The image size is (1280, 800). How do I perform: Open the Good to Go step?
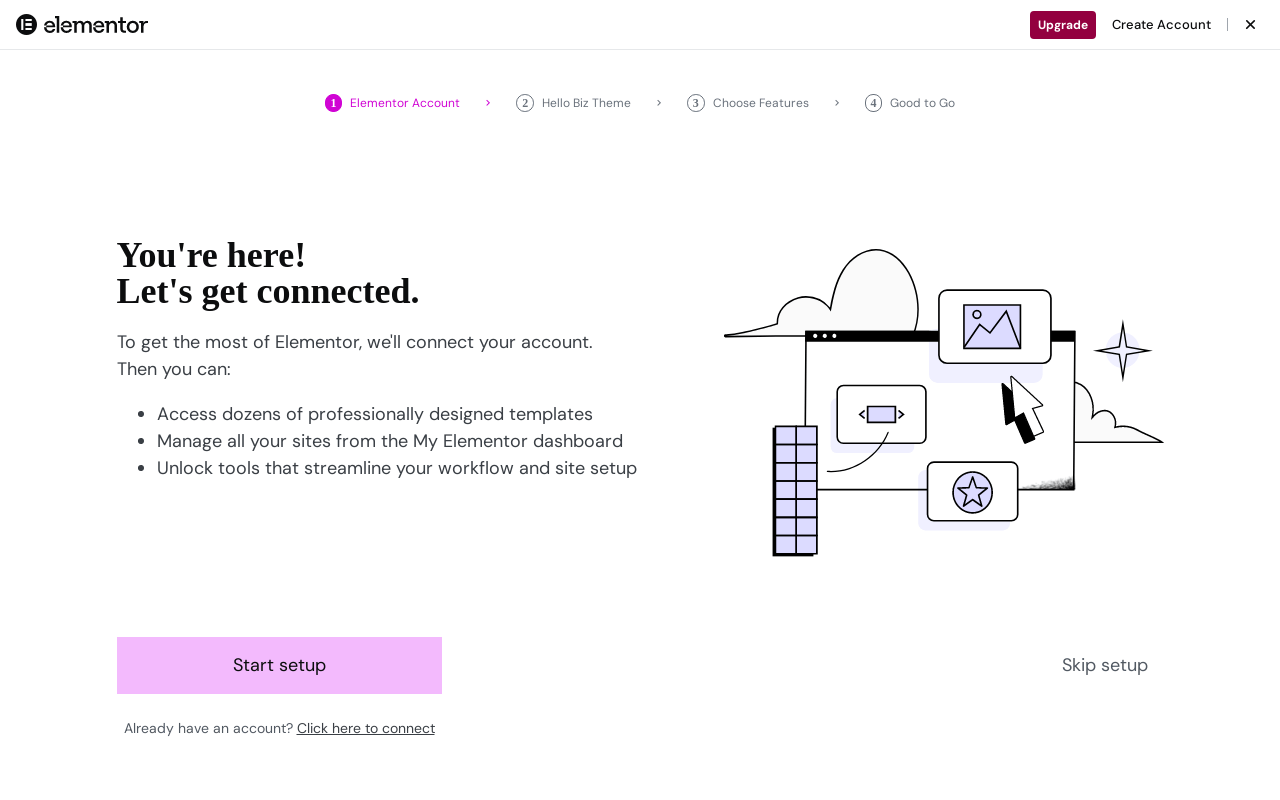[922, 103]
